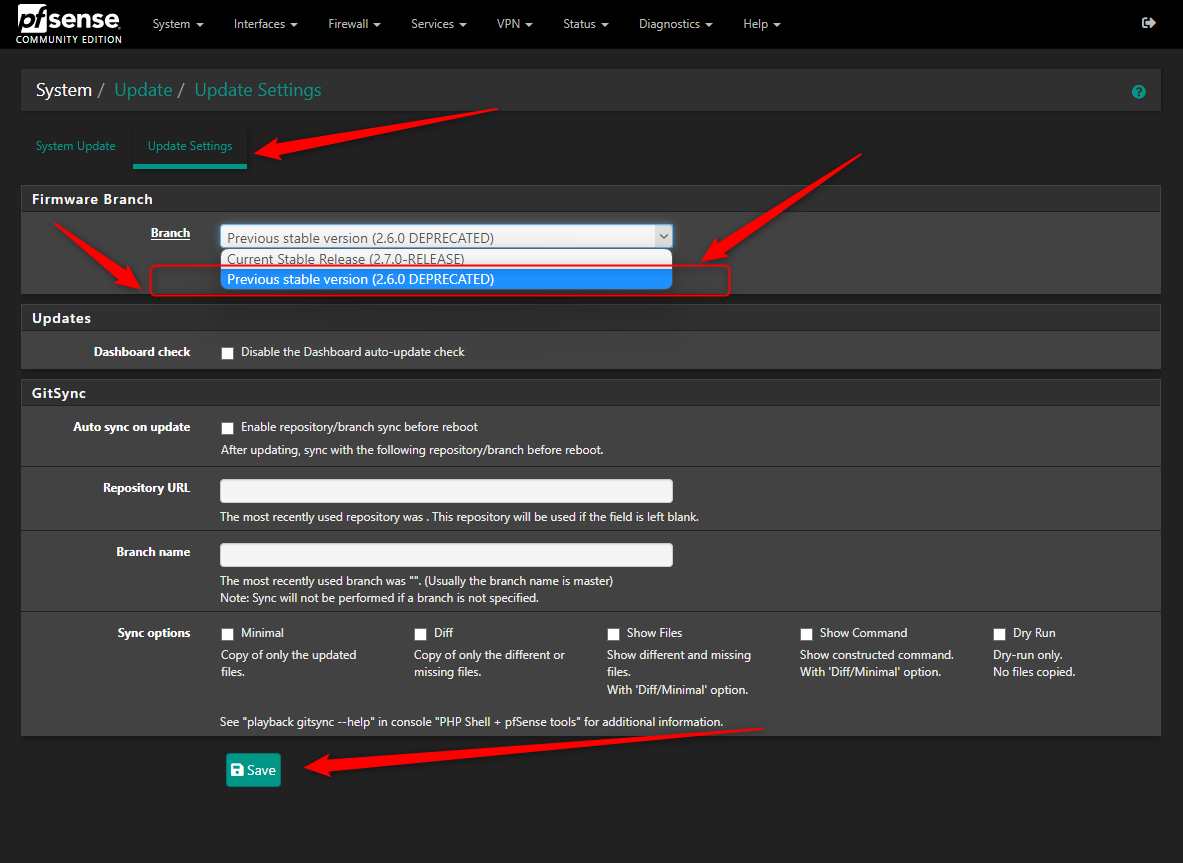Enable Disable the Dashboard auto-update check
The height and width of the screenshot is (863, 1183).
(227, 353)
